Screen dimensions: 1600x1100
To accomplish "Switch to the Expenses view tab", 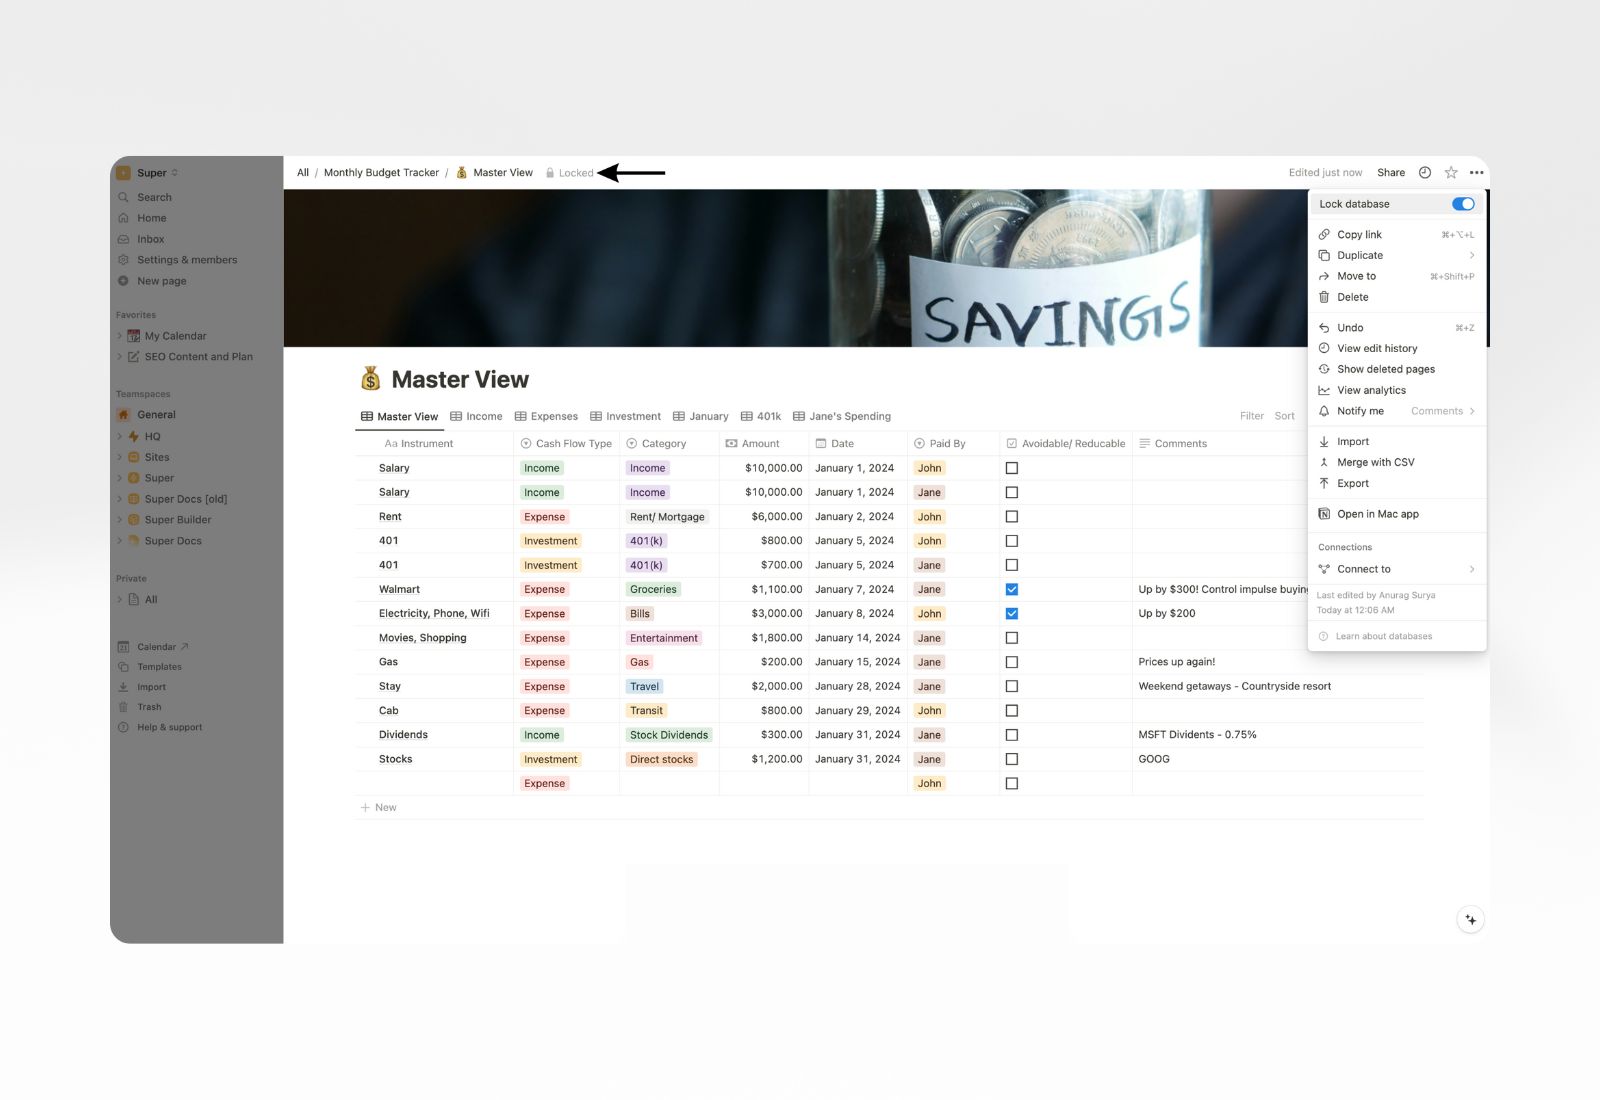I will point(546,416).
